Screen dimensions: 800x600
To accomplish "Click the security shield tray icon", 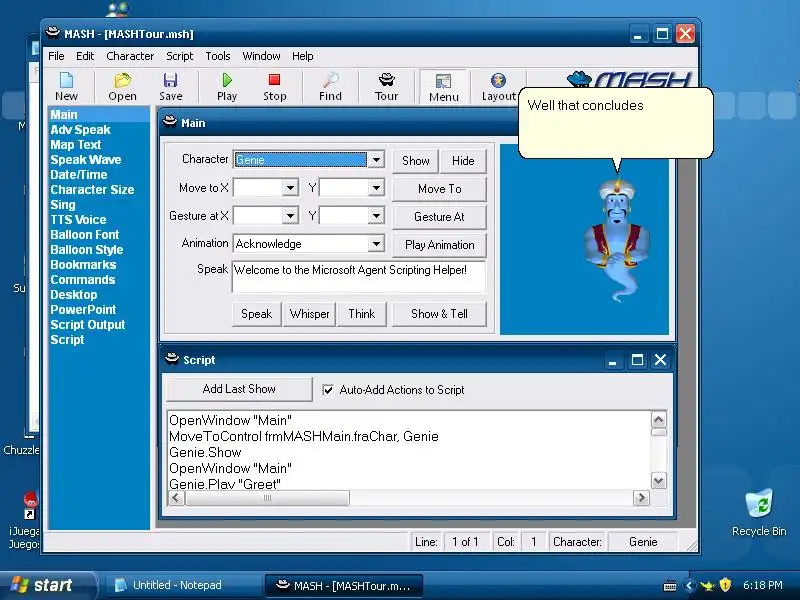I will coord(725,585).
